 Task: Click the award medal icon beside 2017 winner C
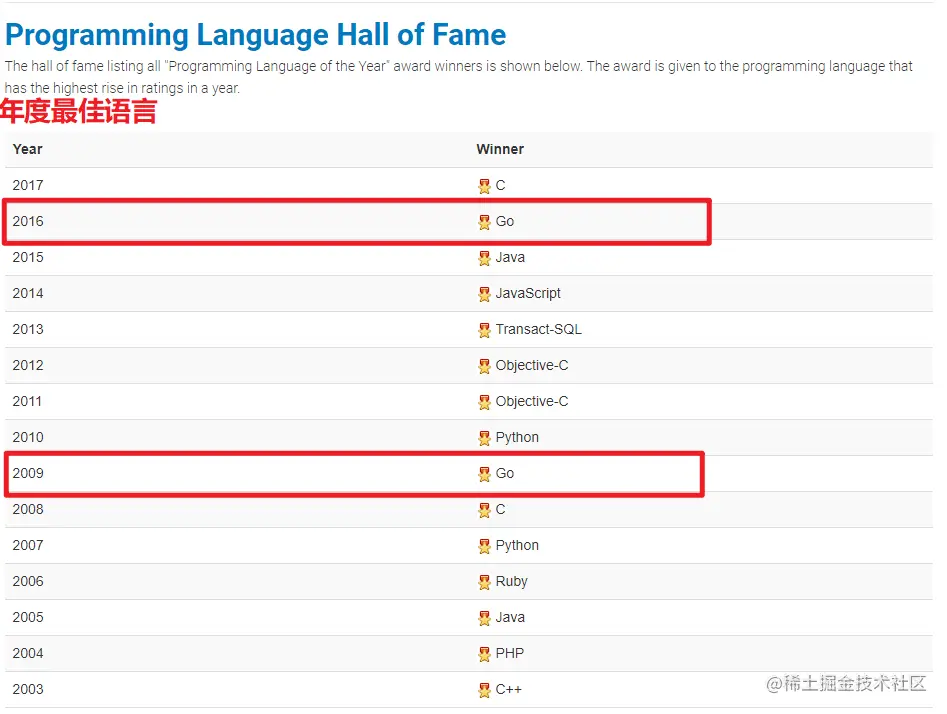[484, 186]
